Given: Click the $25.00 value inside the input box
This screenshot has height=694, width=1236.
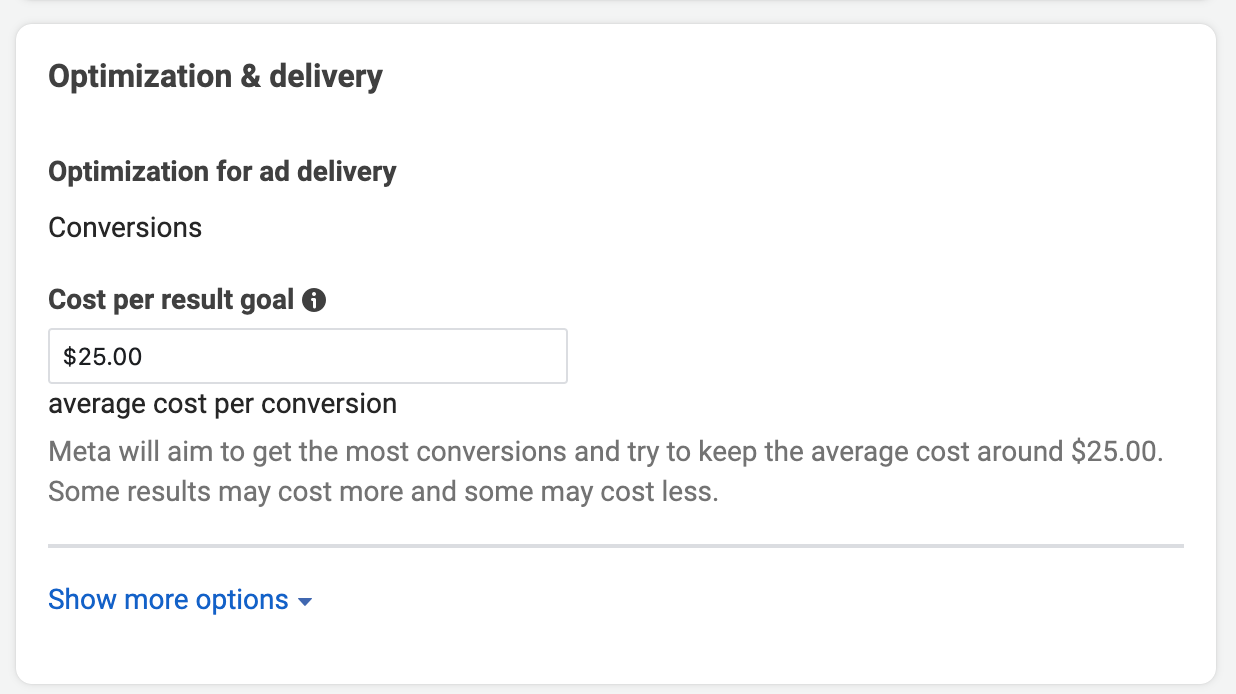Looking at the screenshot, I should click(x=103, y=357).
